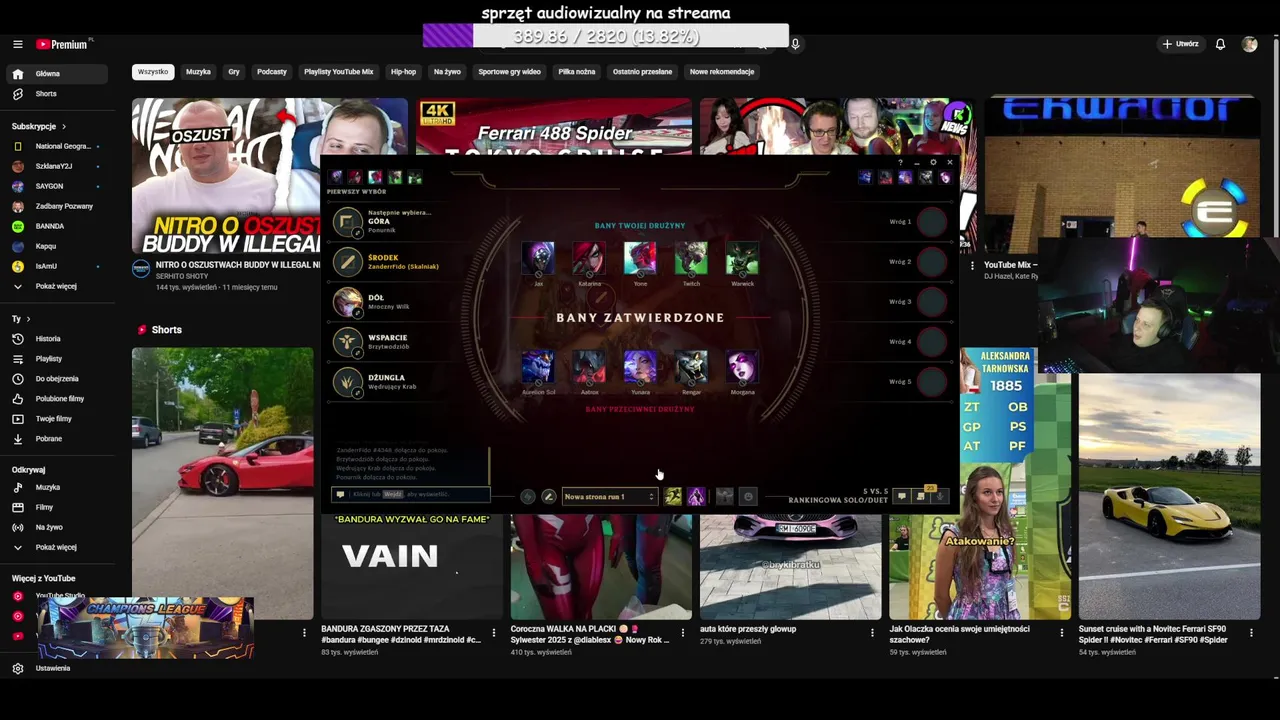Image resolution: width=1280 pixels, height=720 pixels.
Task: Open the red Ferrari Shorts thumbnail
Action: 223,483
